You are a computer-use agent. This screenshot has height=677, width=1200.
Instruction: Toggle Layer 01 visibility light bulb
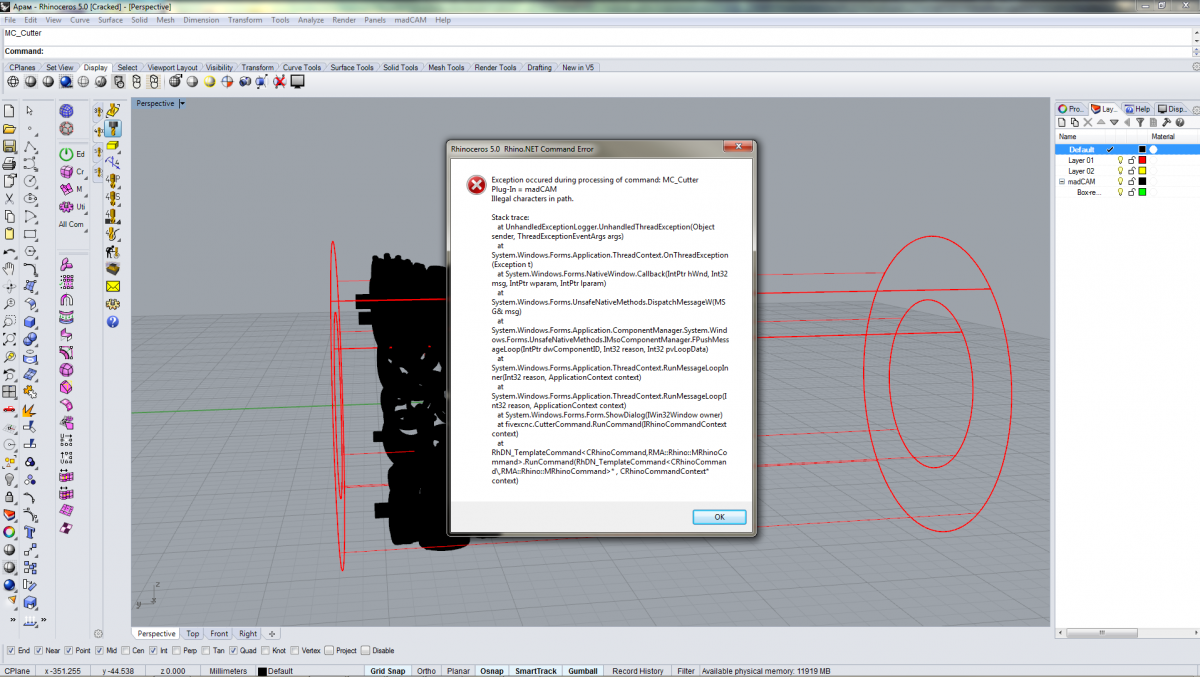coord(1120,160)
